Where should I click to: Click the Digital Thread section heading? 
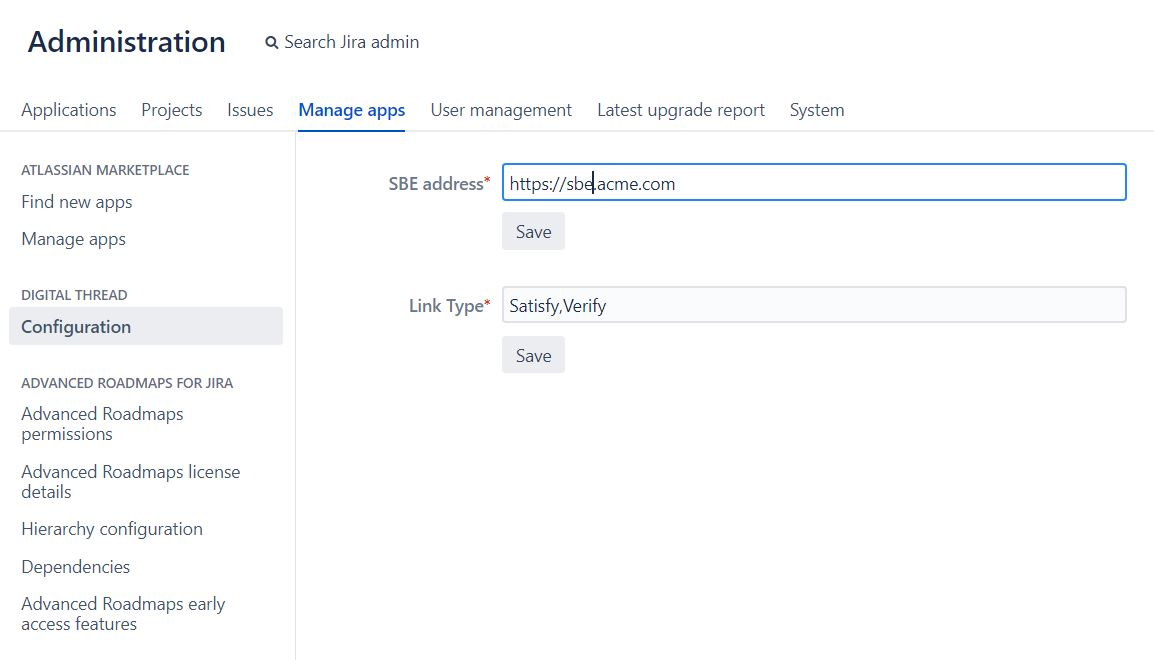tap(74, 295)
